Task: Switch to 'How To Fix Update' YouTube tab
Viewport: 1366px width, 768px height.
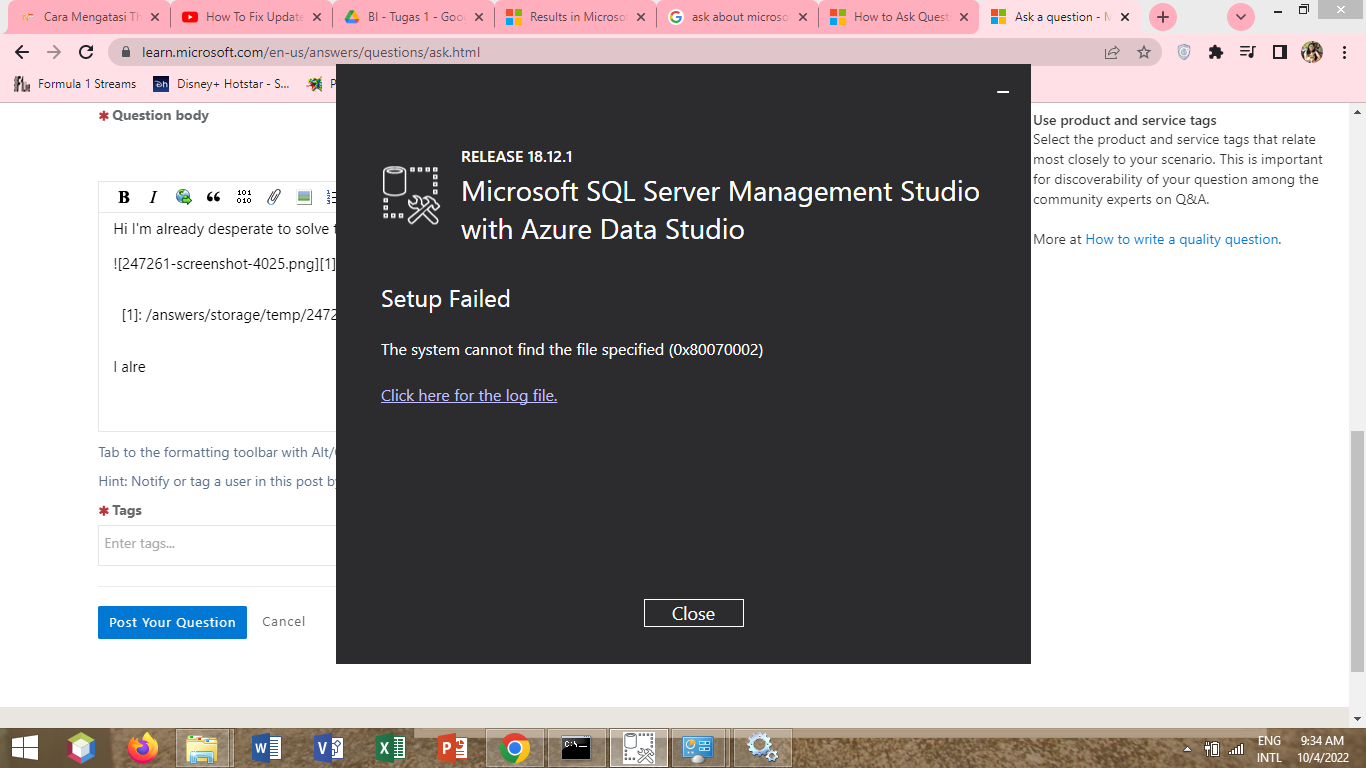Action: (251, 17)
